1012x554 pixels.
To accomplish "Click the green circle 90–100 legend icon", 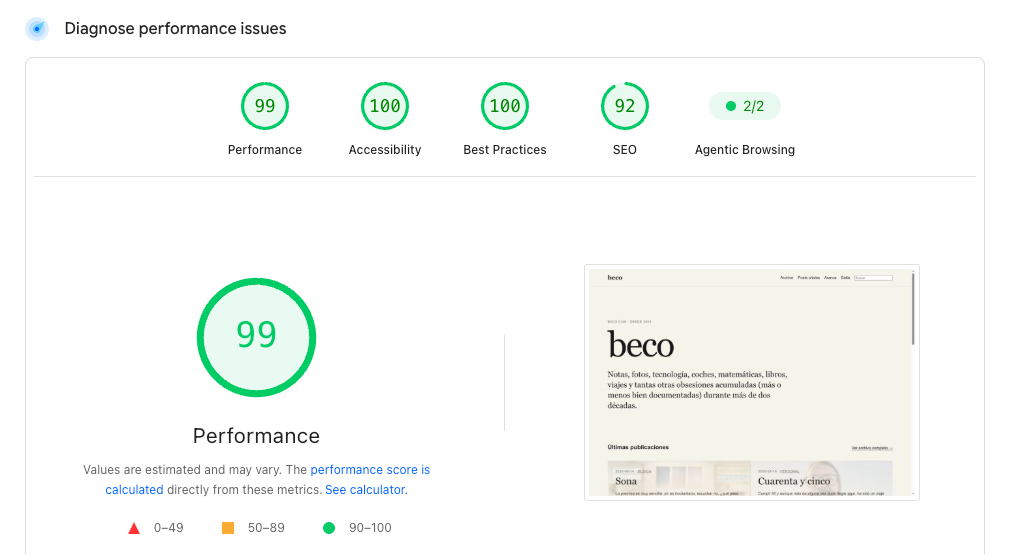I will tap(329, 528).
